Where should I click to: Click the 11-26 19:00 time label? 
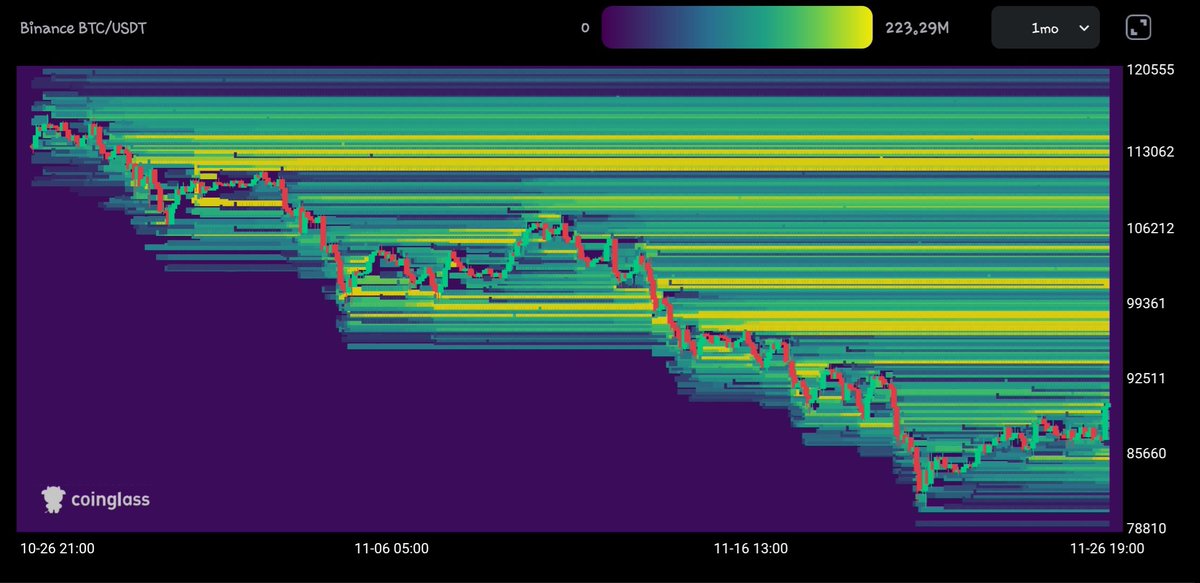(x=1106, y=548)
